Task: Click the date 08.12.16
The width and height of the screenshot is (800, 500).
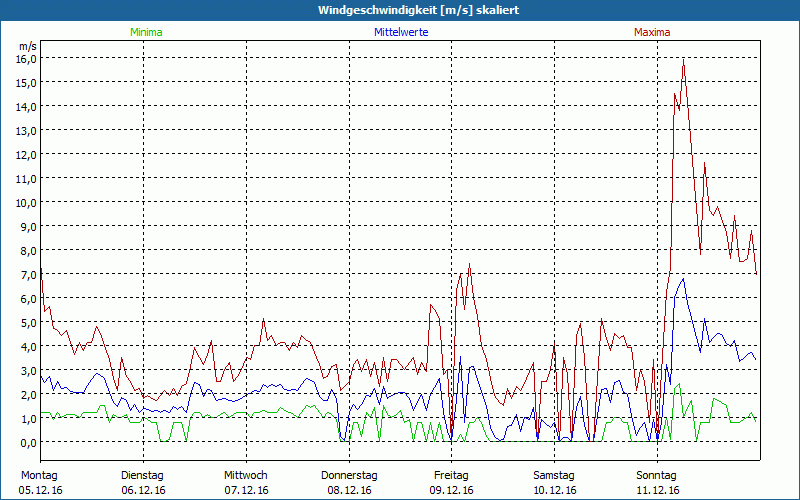Action: (349, 490)
